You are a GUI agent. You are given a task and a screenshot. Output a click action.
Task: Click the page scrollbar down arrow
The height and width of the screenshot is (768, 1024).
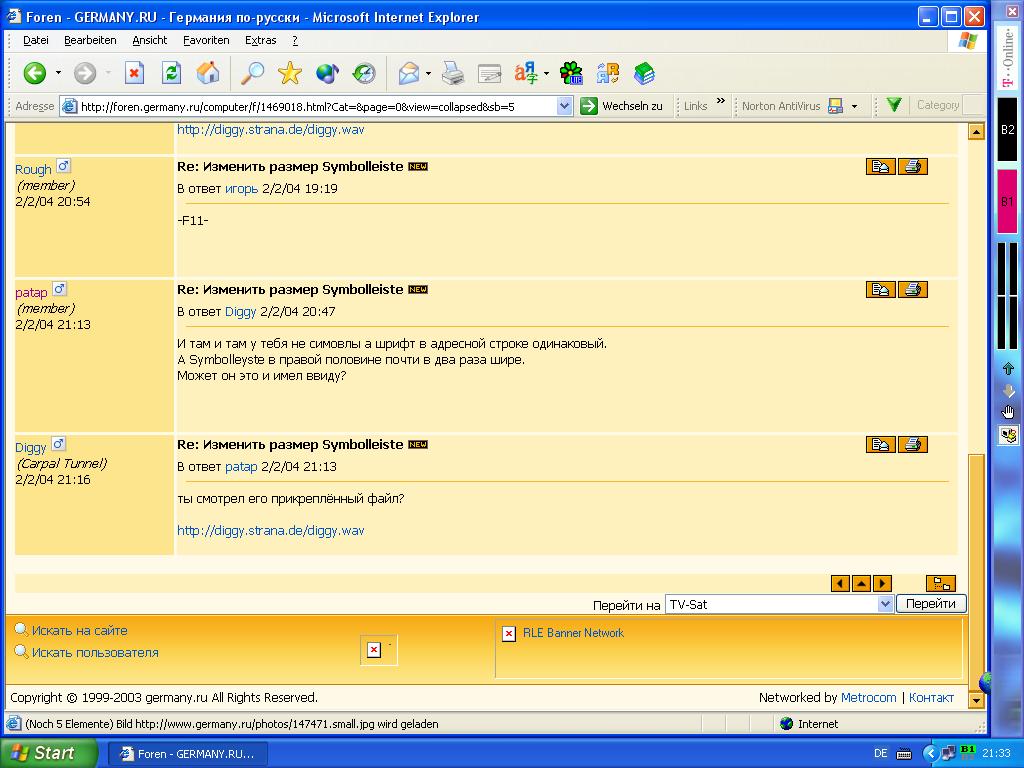click(x=976, y=700)
